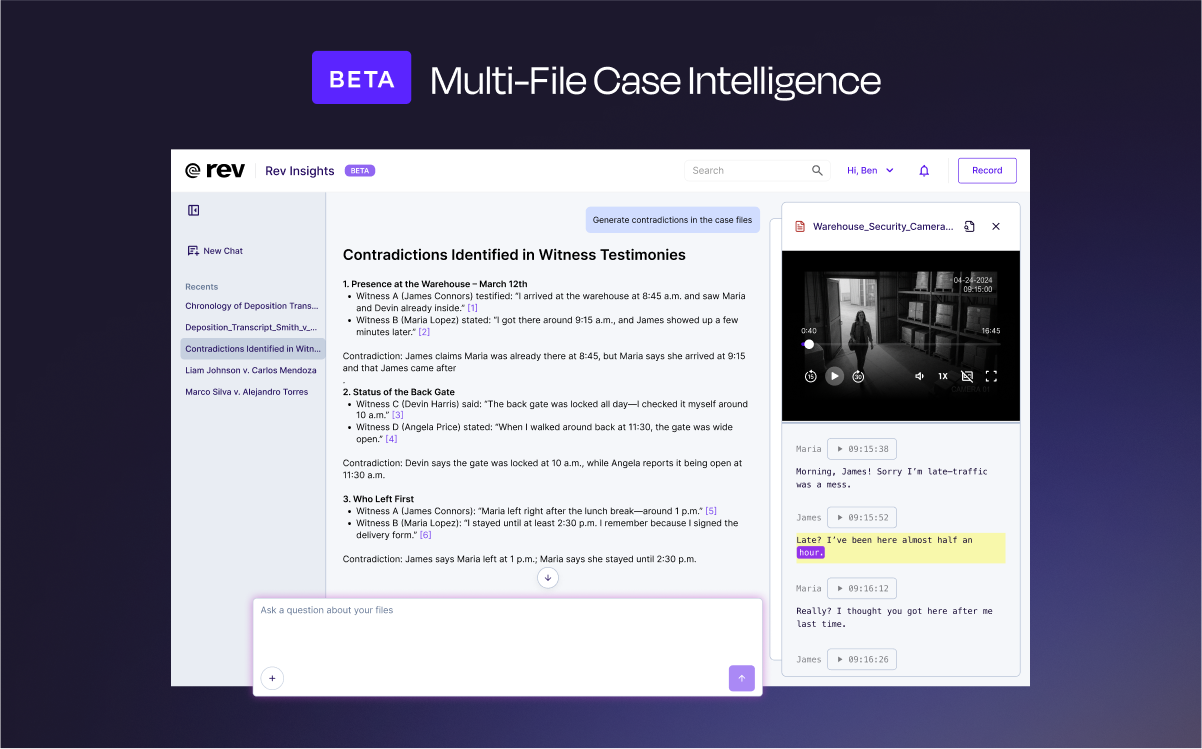Click the Warehouse_Security_Camera... file title
The image size is (1202, 749).
point(883,227)
